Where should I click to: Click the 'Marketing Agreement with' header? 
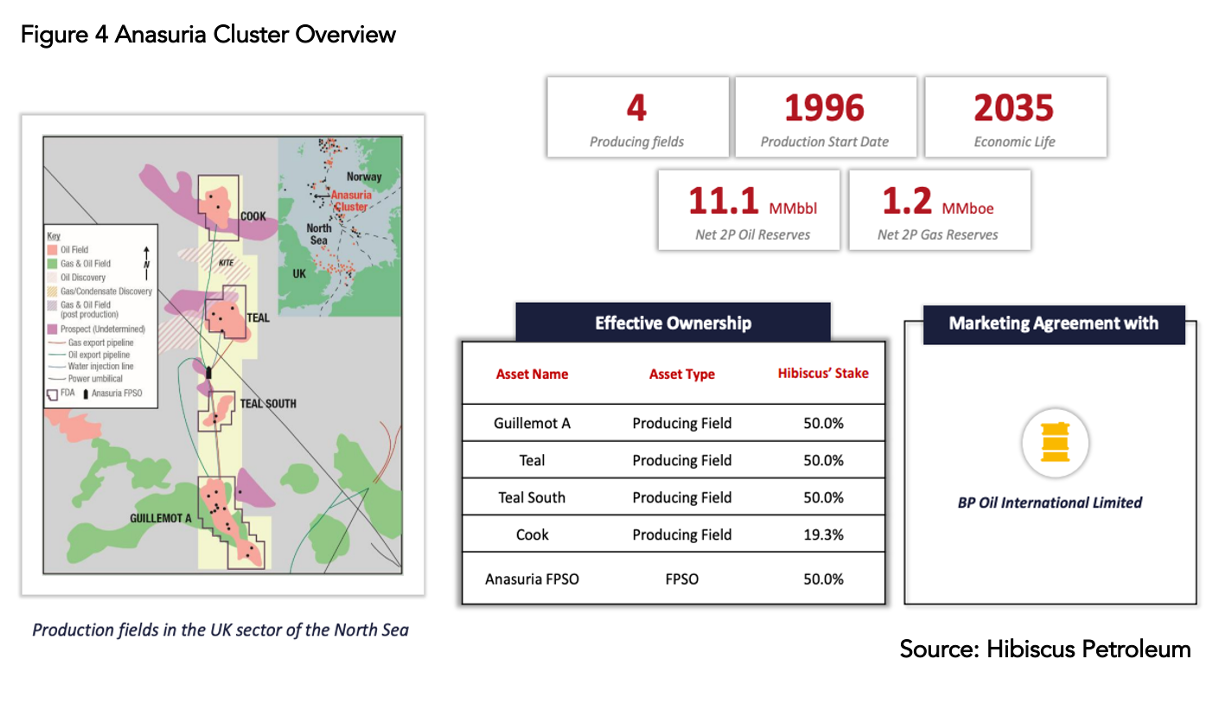click(x=1053, y=323)
